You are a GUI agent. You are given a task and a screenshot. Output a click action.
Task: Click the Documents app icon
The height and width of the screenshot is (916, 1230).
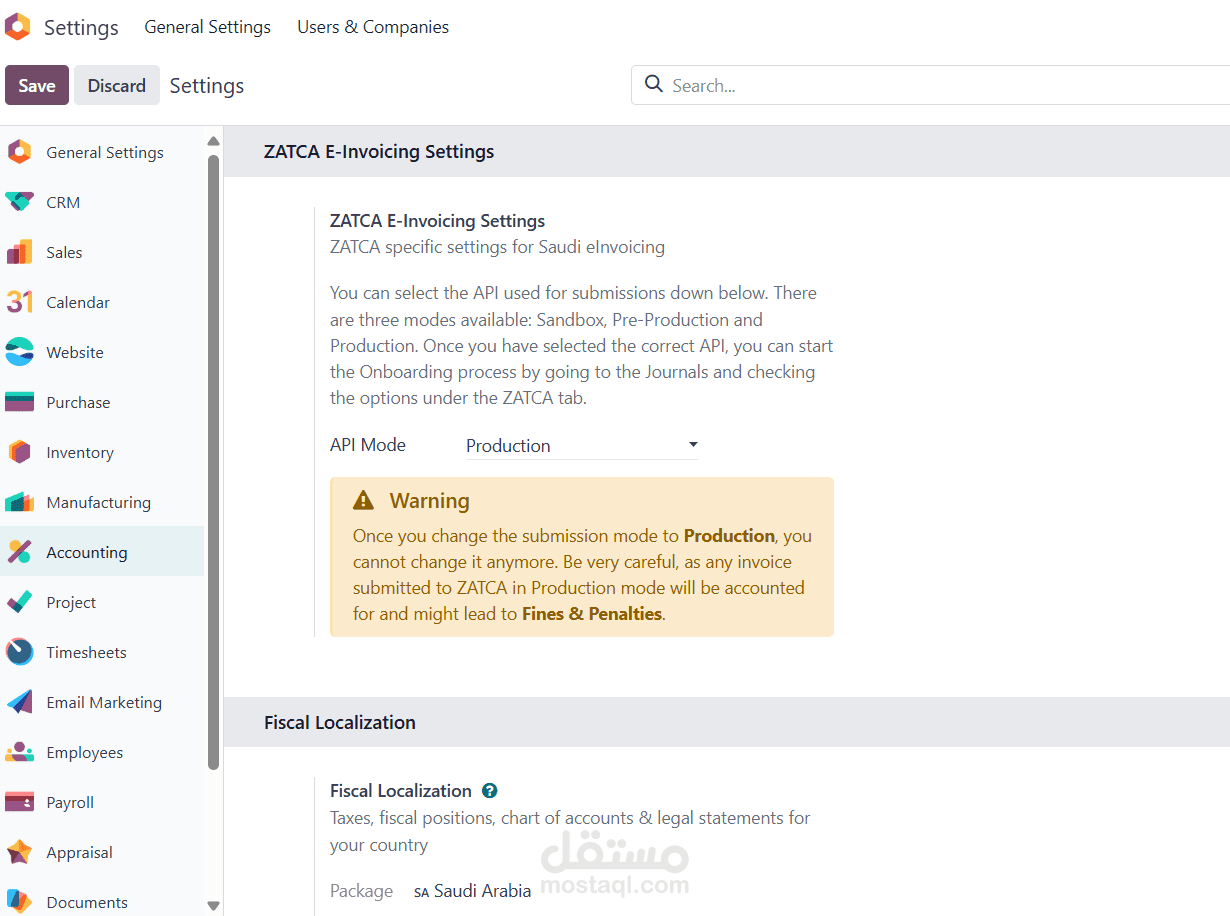point(19,902)
